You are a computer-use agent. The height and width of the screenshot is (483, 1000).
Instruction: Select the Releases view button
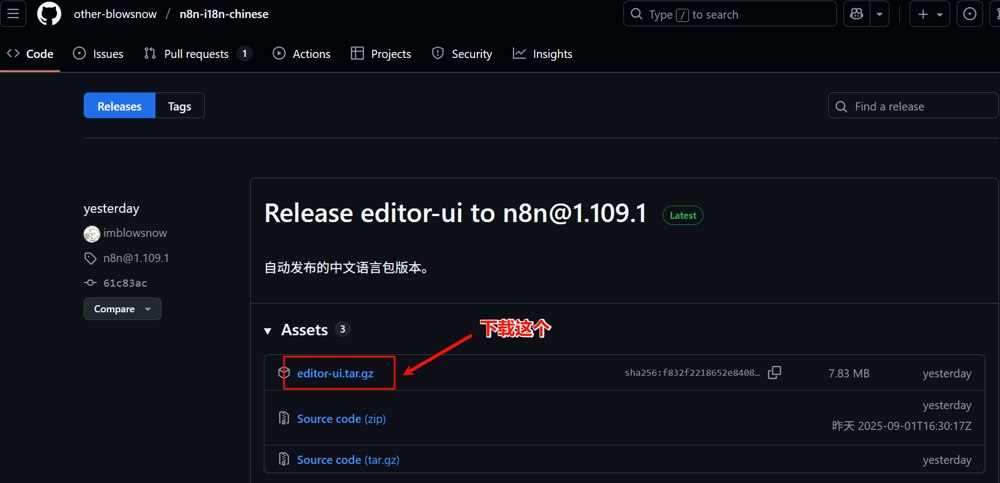pyautogui.click(x=120, y=106)
